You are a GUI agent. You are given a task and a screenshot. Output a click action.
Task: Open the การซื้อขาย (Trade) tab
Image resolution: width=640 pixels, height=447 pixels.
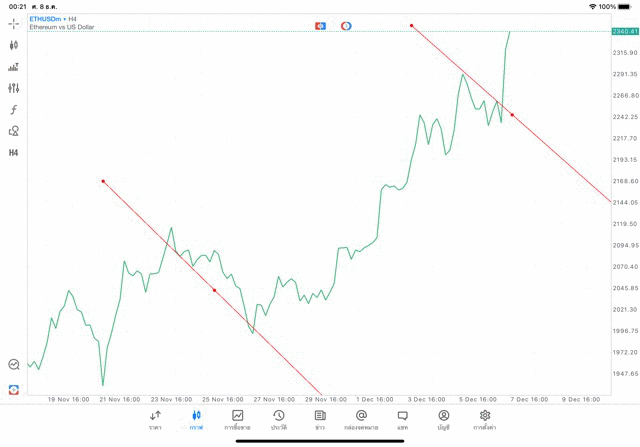[237, 419]
